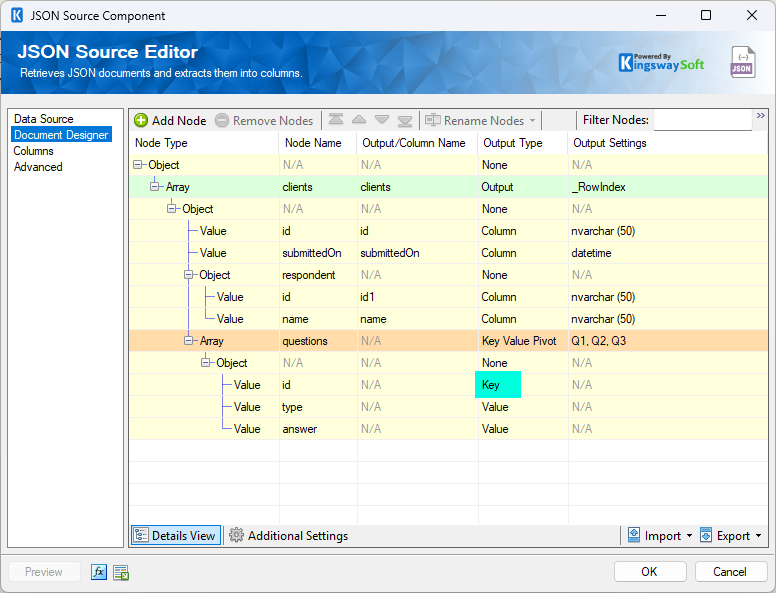Image resolution: width=776 pixels, height=593 pixels.
Task: Click the Cancel button
Action: click(x=730, y=572)
